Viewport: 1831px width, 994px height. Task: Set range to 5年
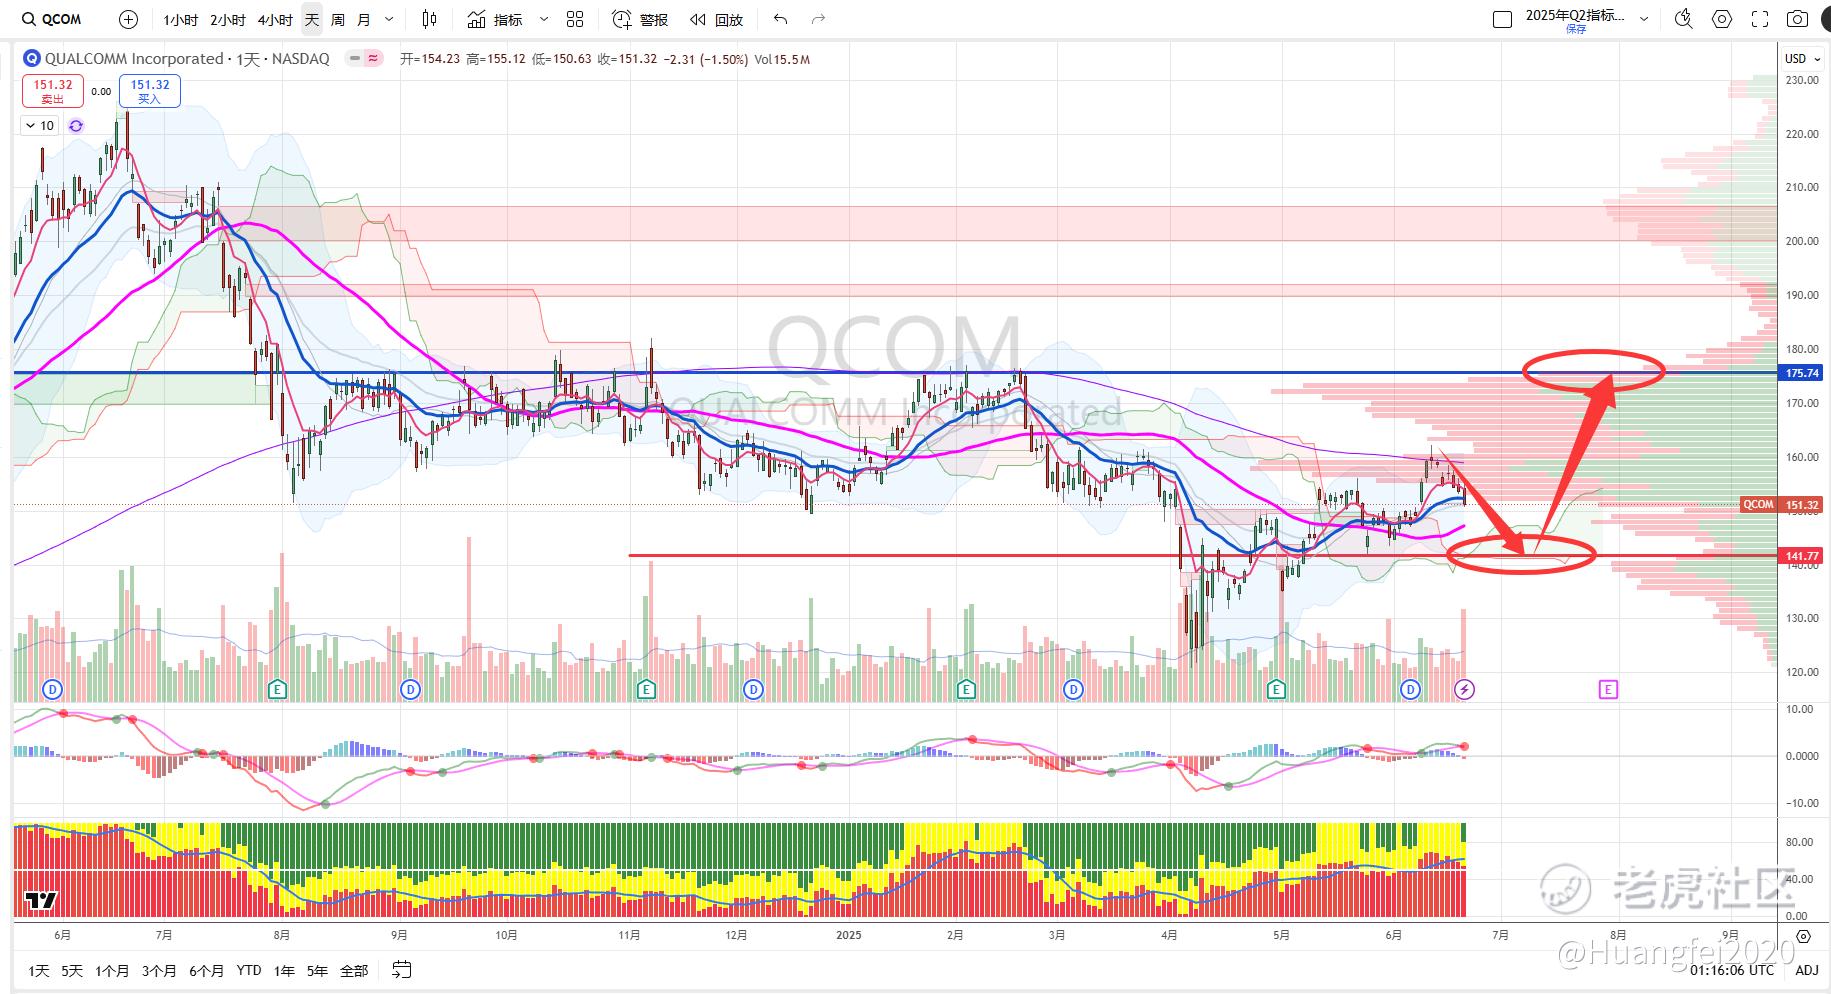pyautogui.click(x=317, y=970)
